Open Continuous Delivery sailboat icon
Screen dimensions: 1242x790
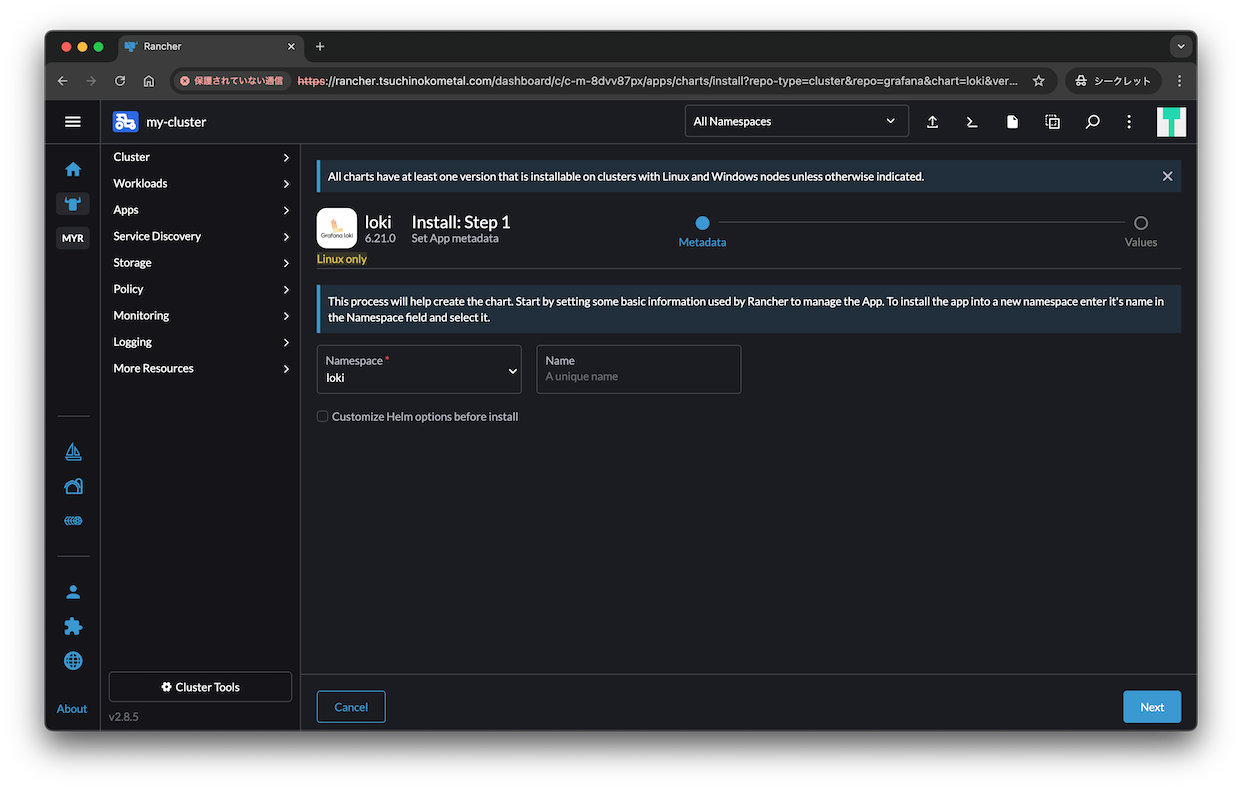(73, 452)
